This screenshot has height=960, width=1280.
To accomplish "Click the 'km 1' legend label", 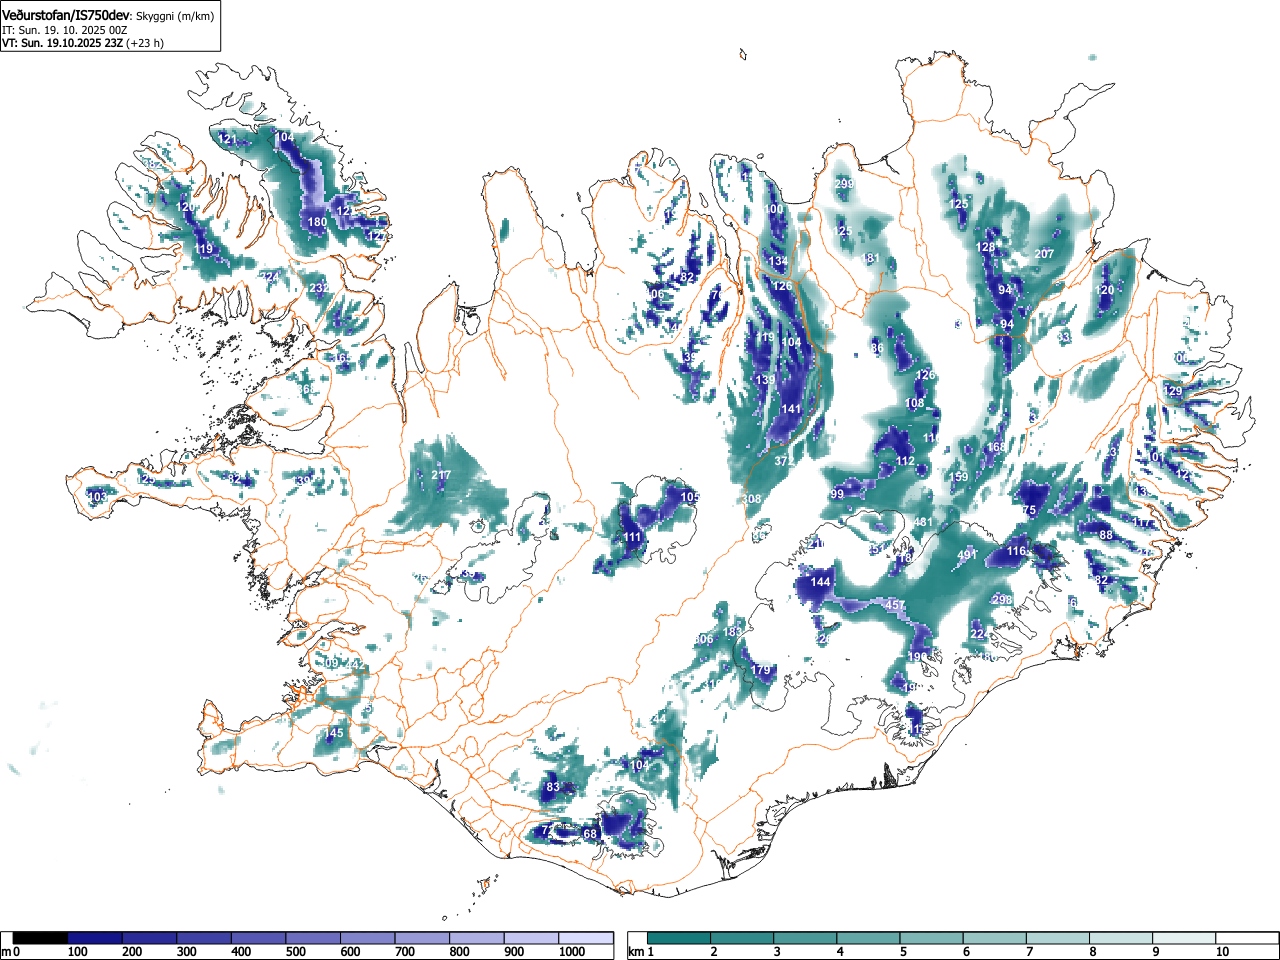I will 640,952.
